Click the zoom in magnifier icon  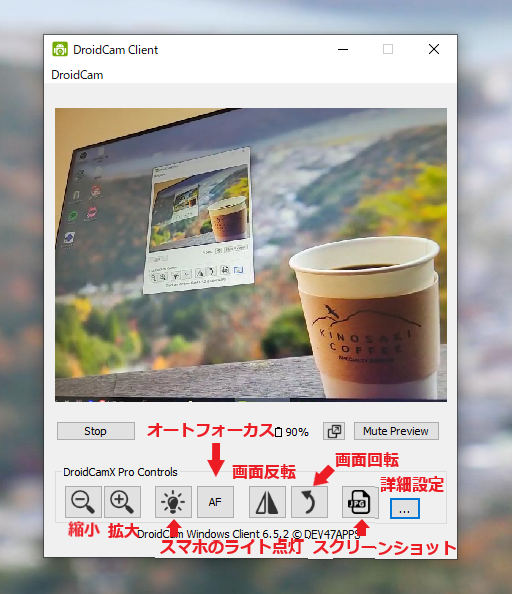[122, 502]
